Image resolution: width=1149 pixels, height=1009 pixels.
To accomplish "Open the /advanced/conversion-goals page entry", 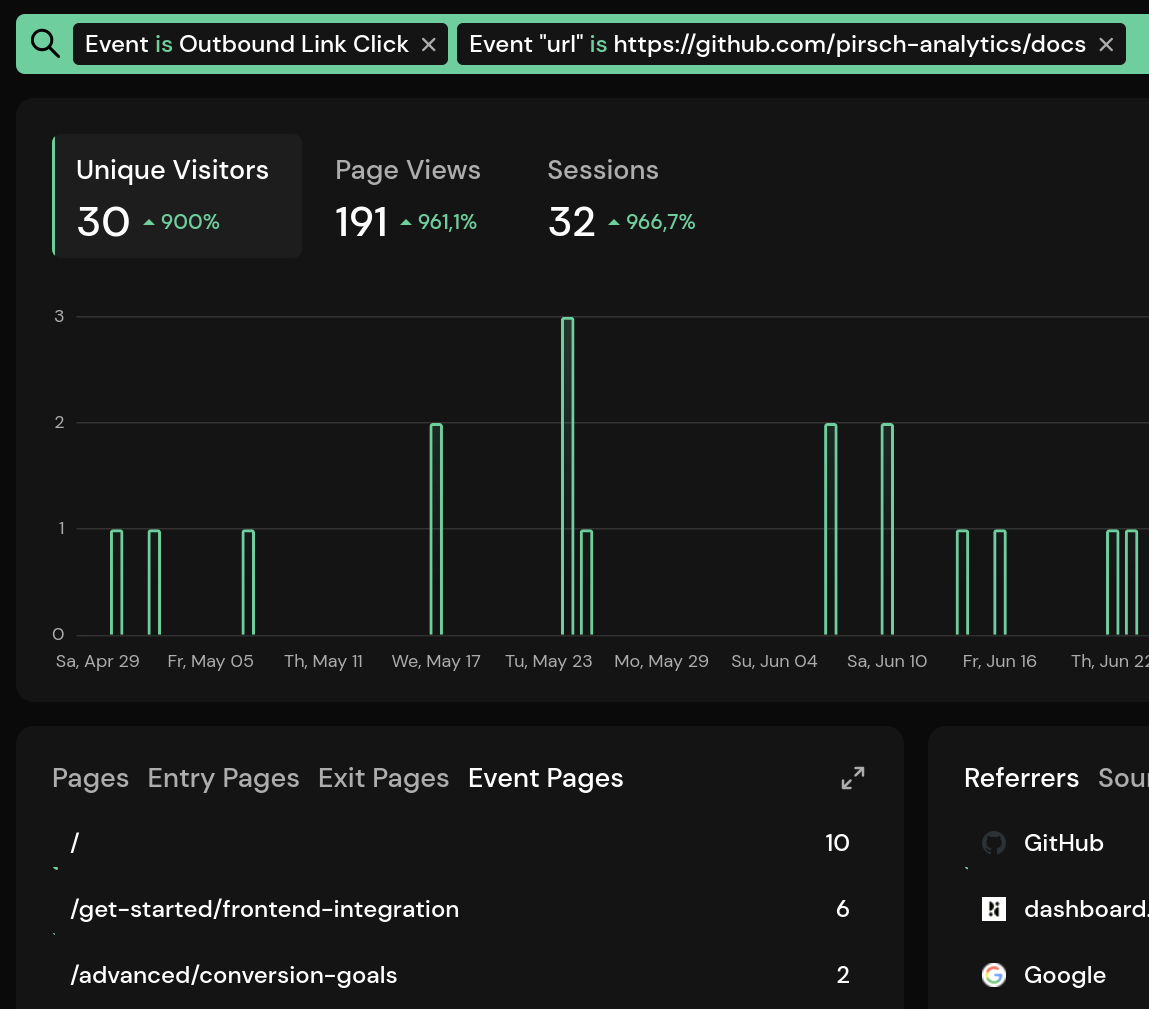I will pos(233,975).
